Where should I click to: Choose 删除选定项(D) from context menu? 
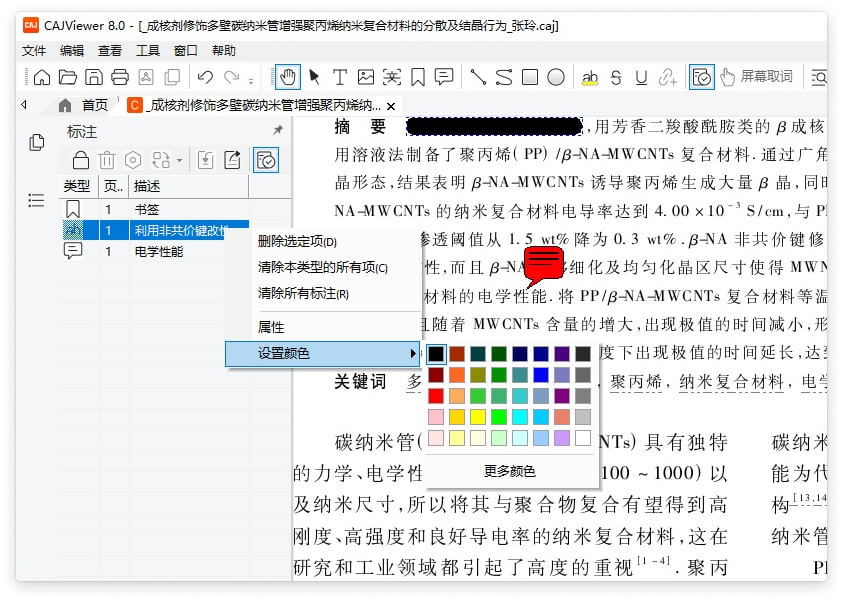click(297, 242)
